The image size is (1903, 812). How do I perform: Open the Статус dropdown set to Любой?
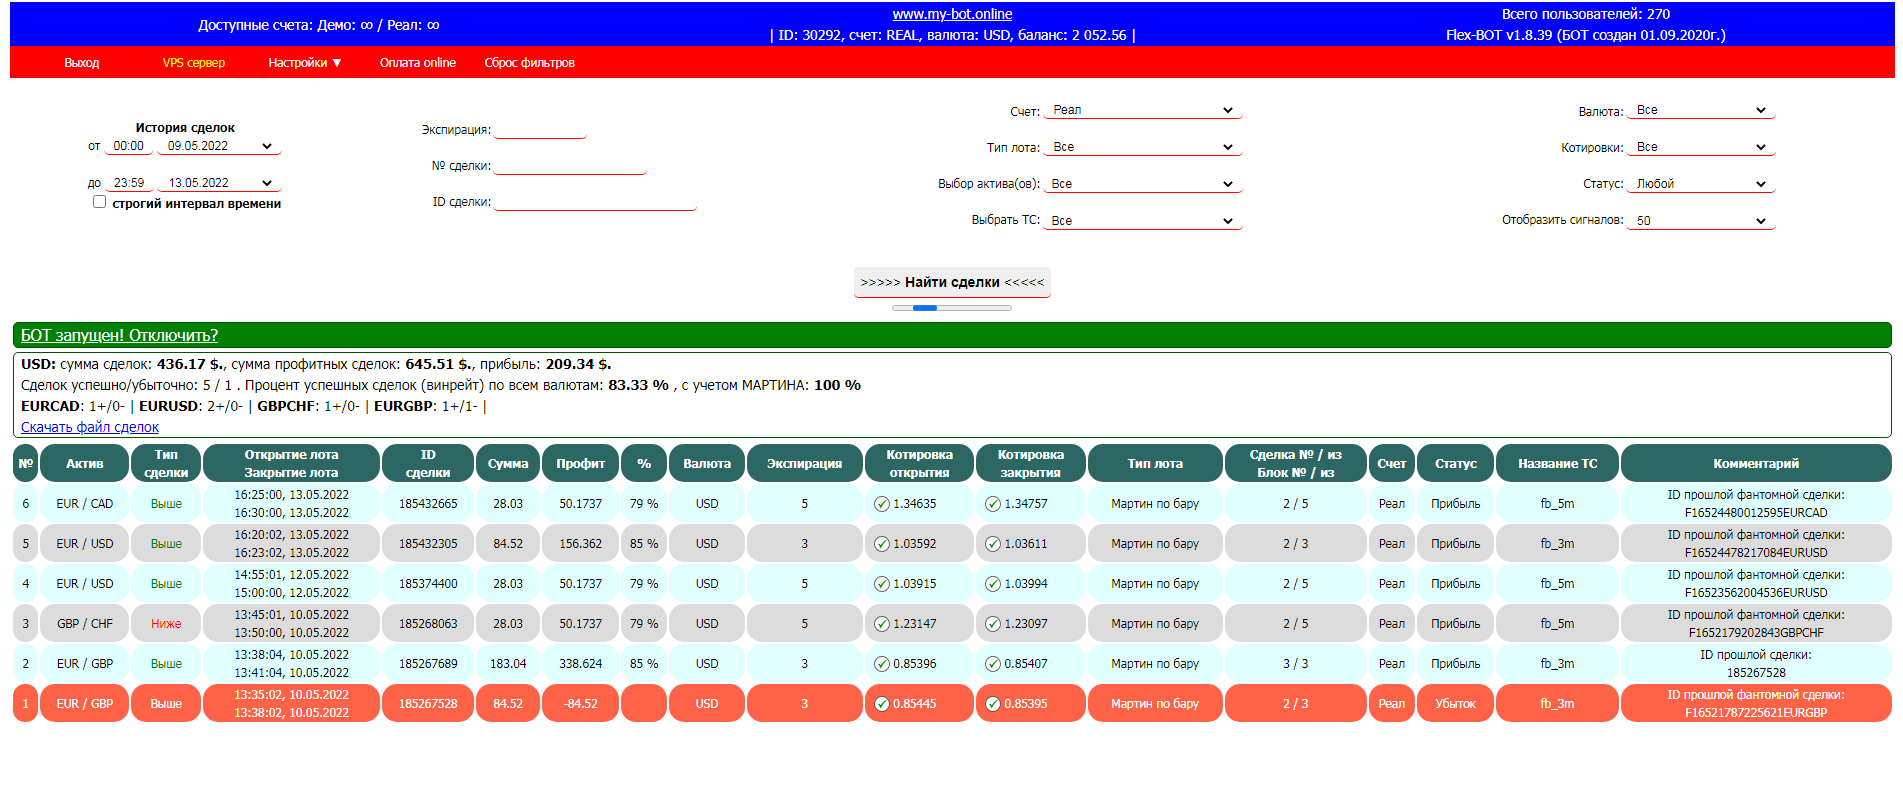pyautogui.click(x=1701, y=184)
